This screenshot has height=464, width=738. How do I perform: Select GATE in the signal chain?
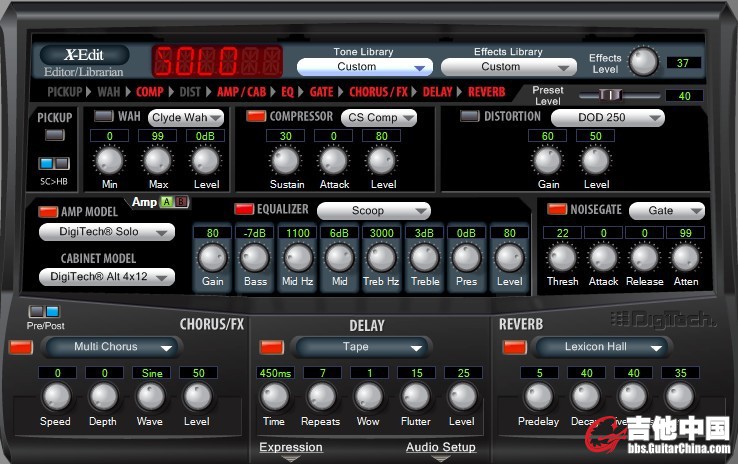tap(321, 92)
